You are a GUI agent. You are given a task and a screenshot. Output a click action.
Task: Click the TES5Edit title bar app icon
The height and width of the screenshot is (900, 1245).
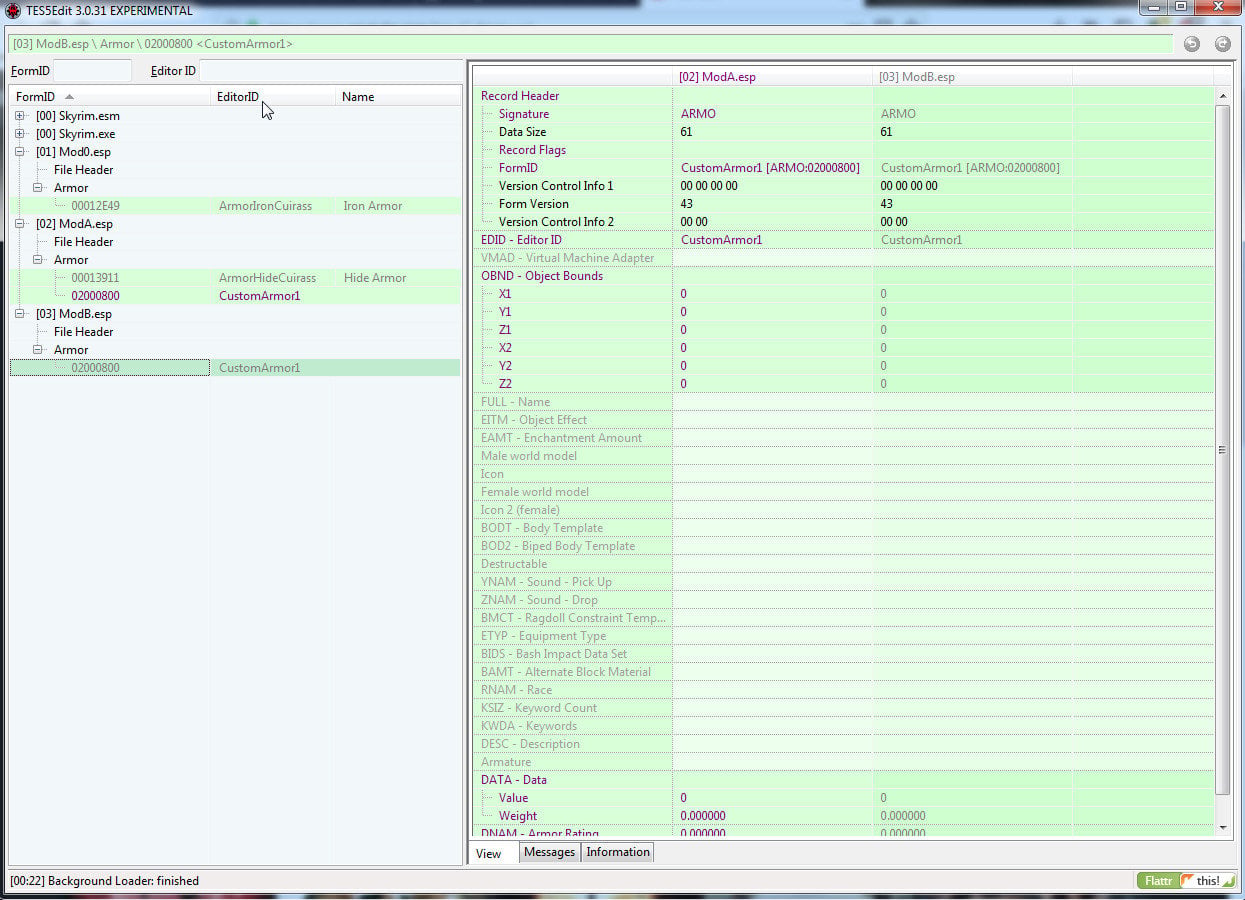coord(14,11)
